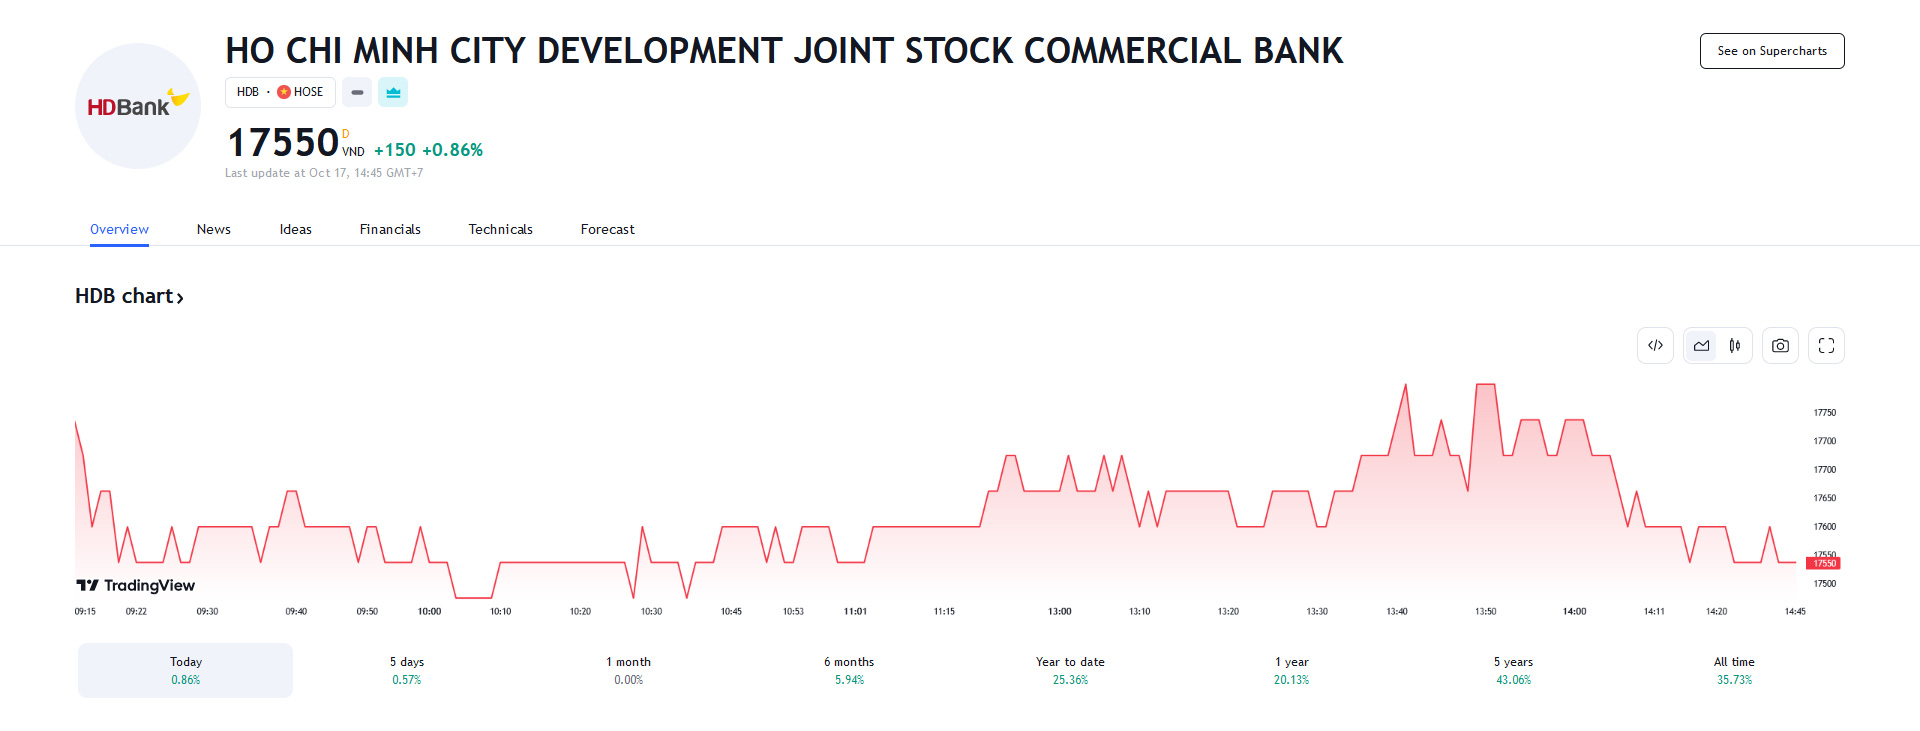Click the HDBank logo
The height and width of the screenshot is (731, 1920).
138,105
